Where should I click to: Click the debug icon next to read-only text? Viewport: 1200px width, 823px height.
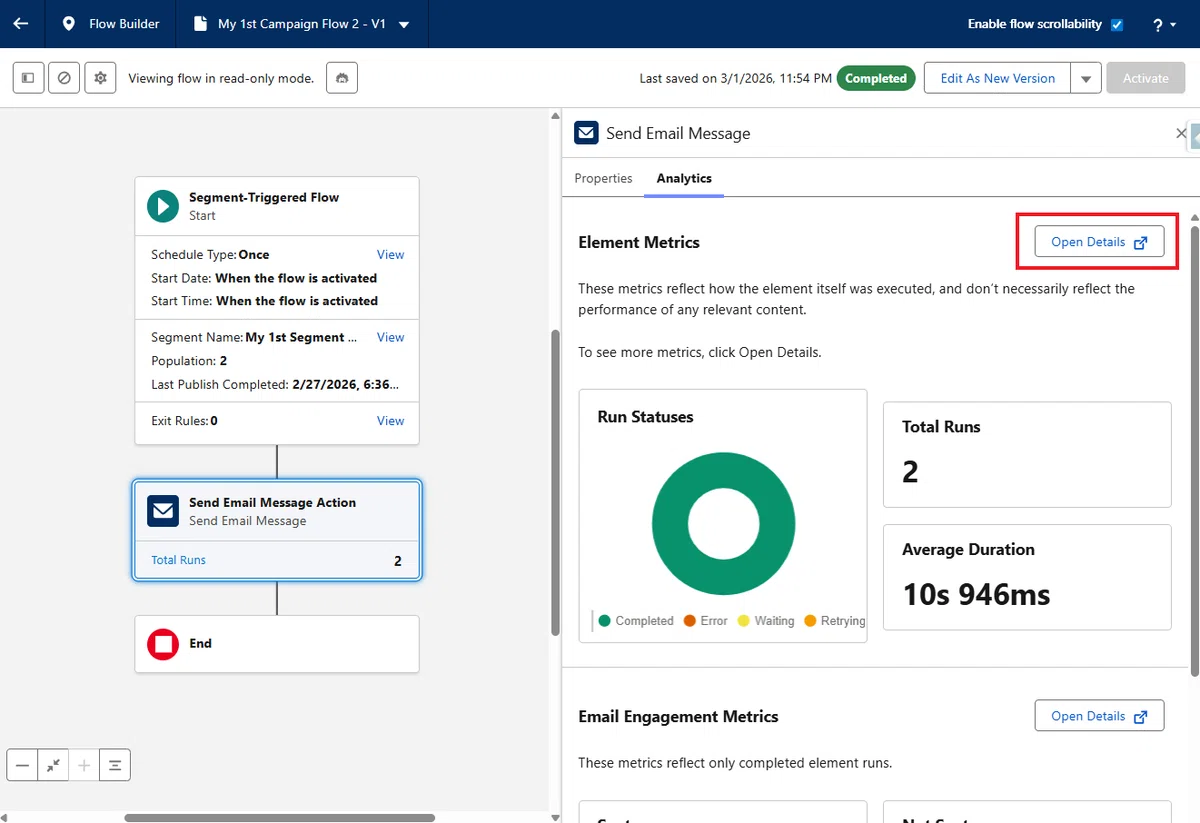[342, 78]
